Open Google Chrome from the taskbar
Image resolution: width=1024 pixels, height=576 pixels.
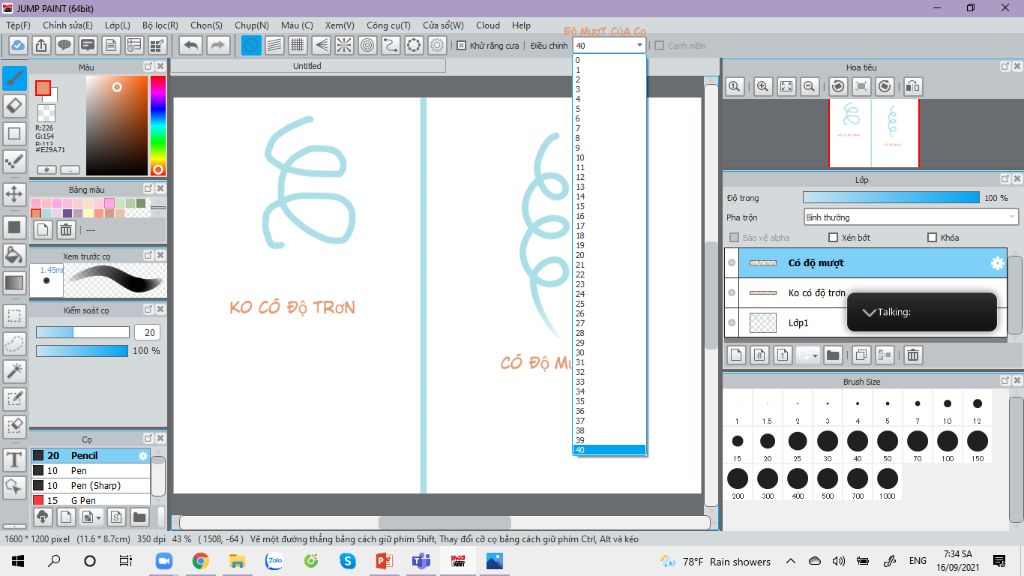pyautogui.click(x=200, y=561)
